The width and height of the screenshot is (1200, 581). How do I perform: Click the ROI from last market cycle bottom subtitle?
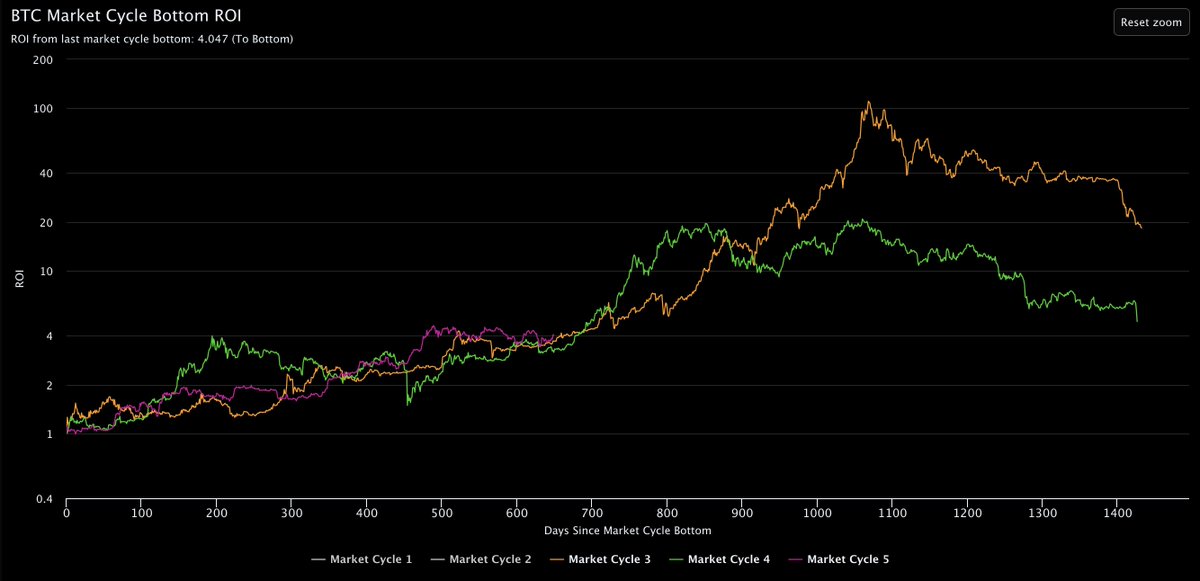(x=152, y=39)
